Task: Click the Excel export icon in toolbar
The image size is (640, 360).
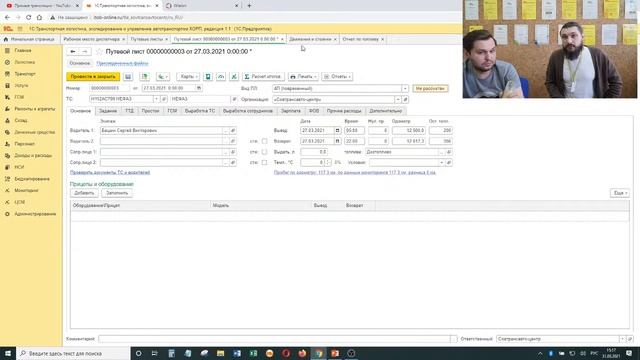Action: pos(234,76)
